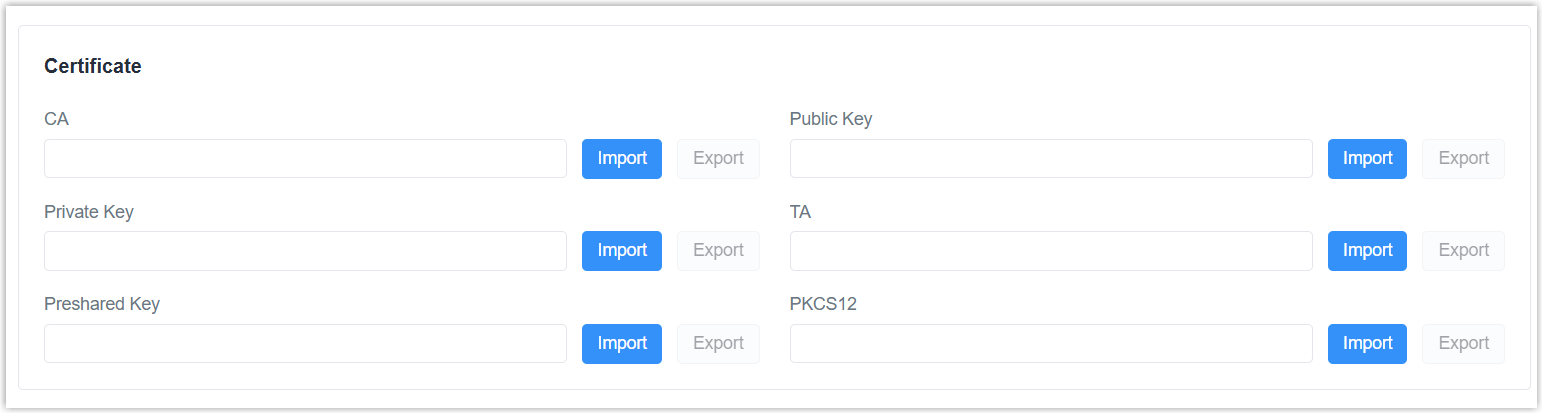
Task: Focus the CA text field
Action: [305, 159]
